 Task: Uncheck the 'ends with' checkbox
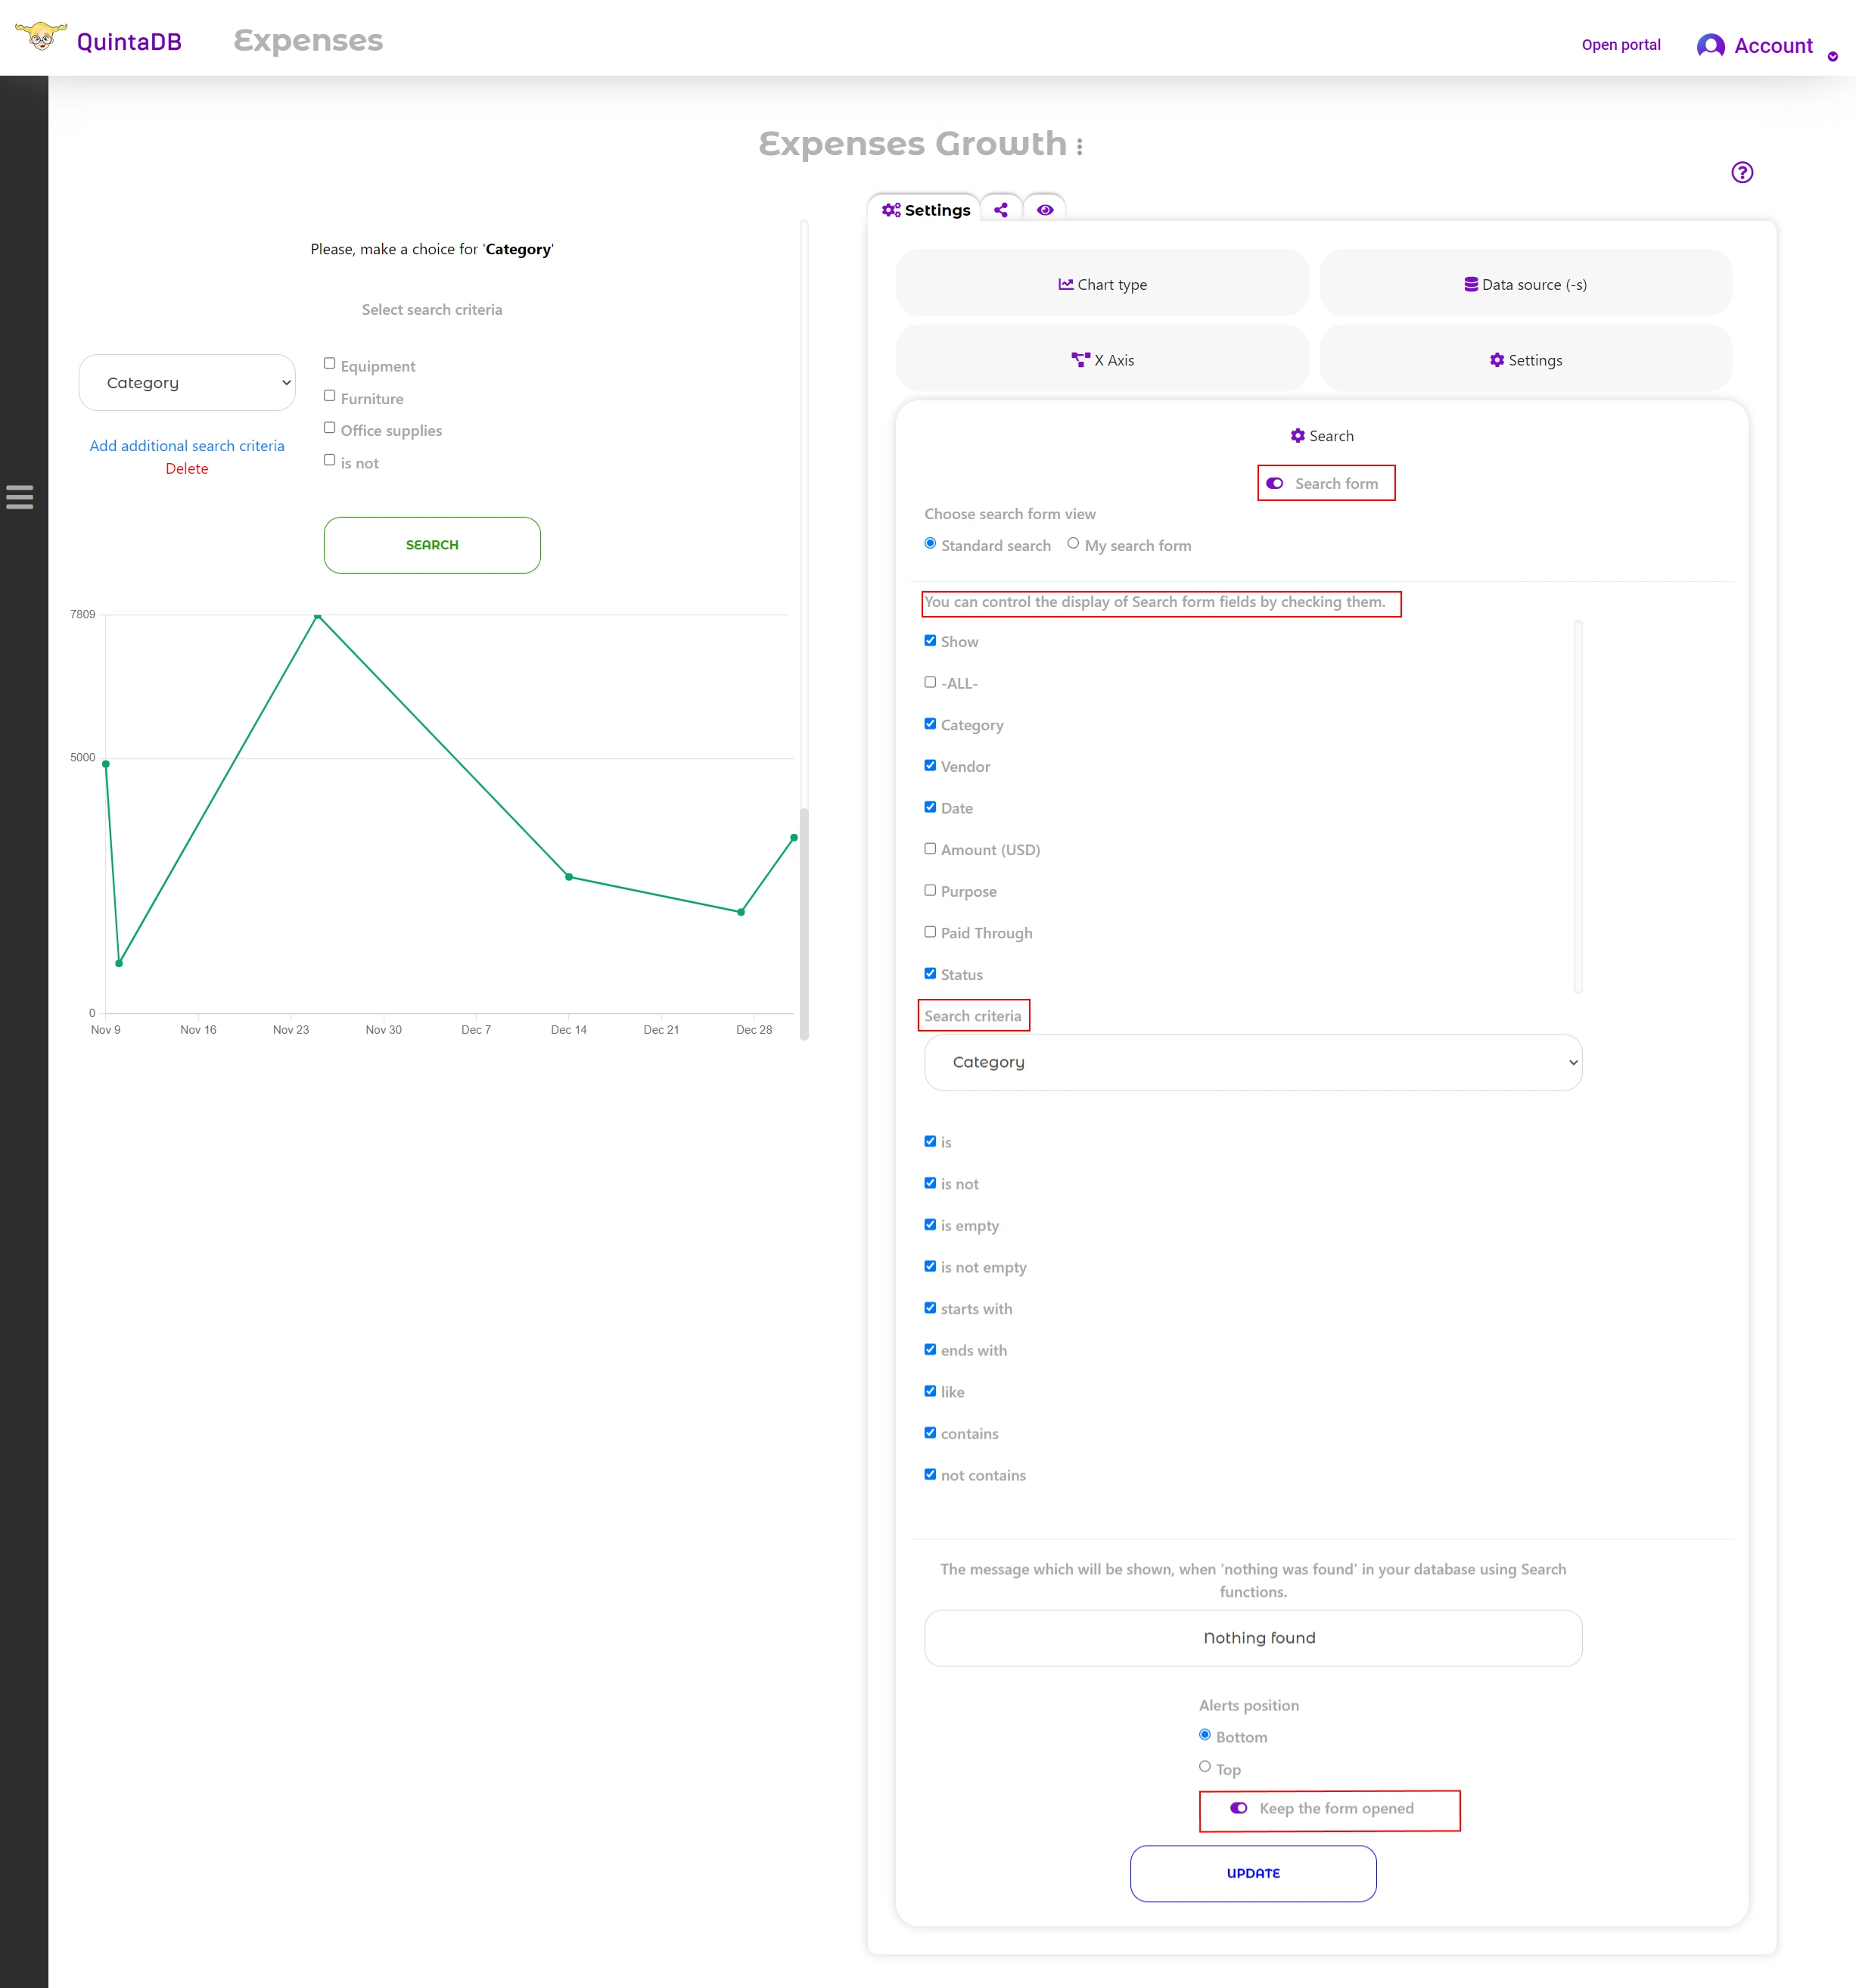(x=930, y=1350)
